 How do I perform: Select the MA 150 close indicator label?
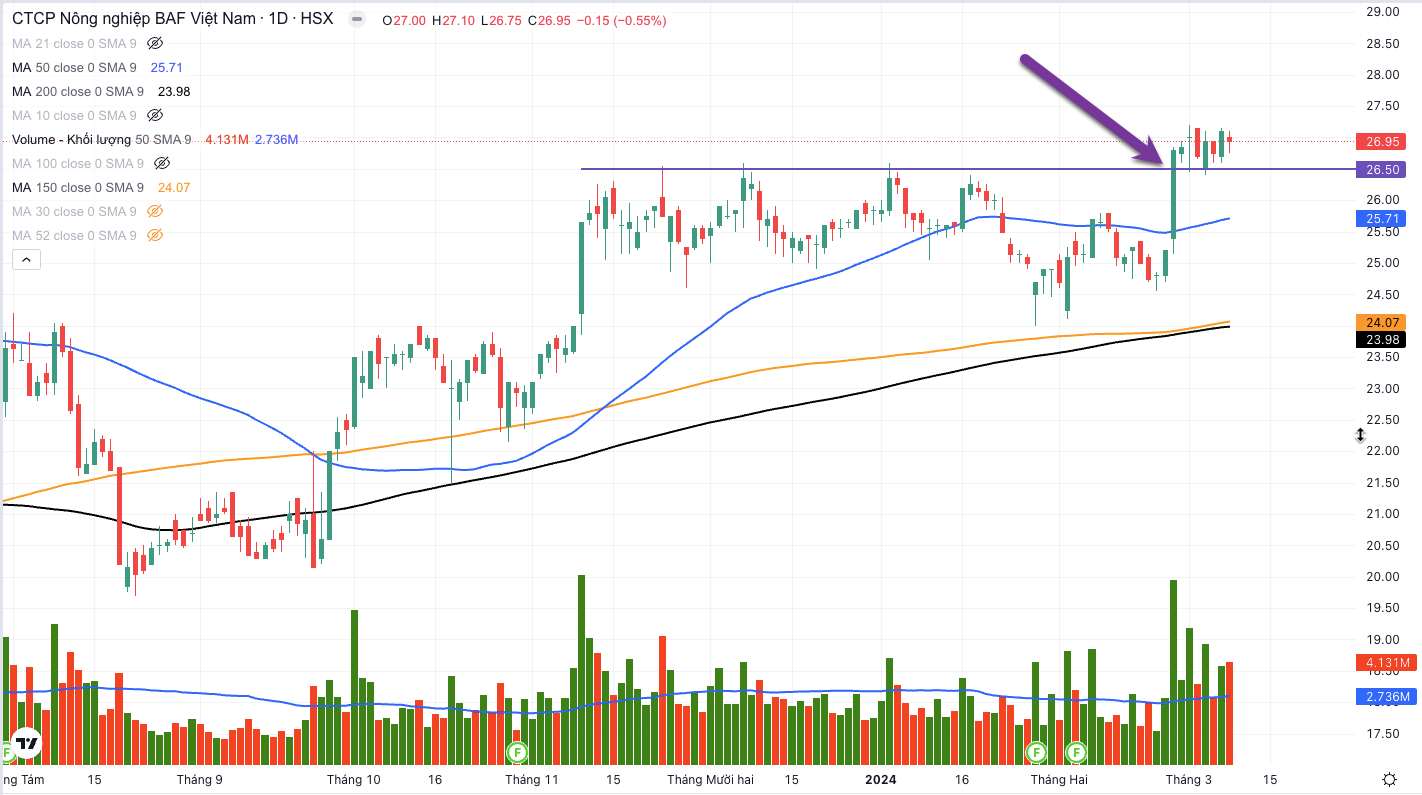click(x=78, y=187)
